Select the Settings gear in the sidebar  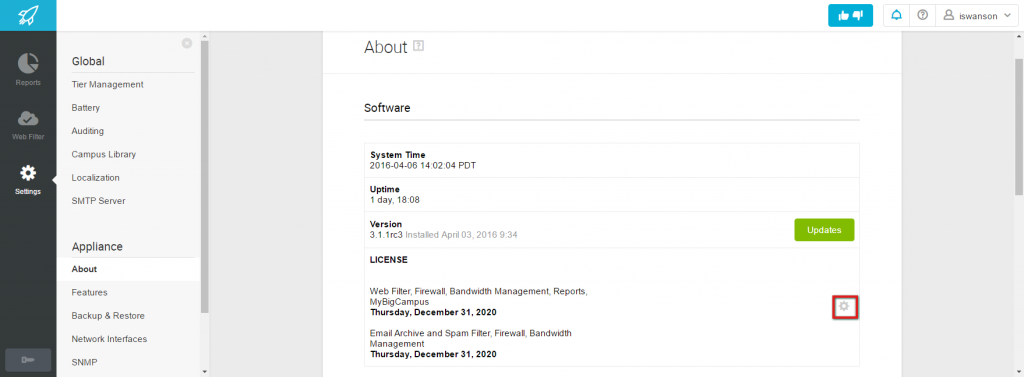[28, 179]
